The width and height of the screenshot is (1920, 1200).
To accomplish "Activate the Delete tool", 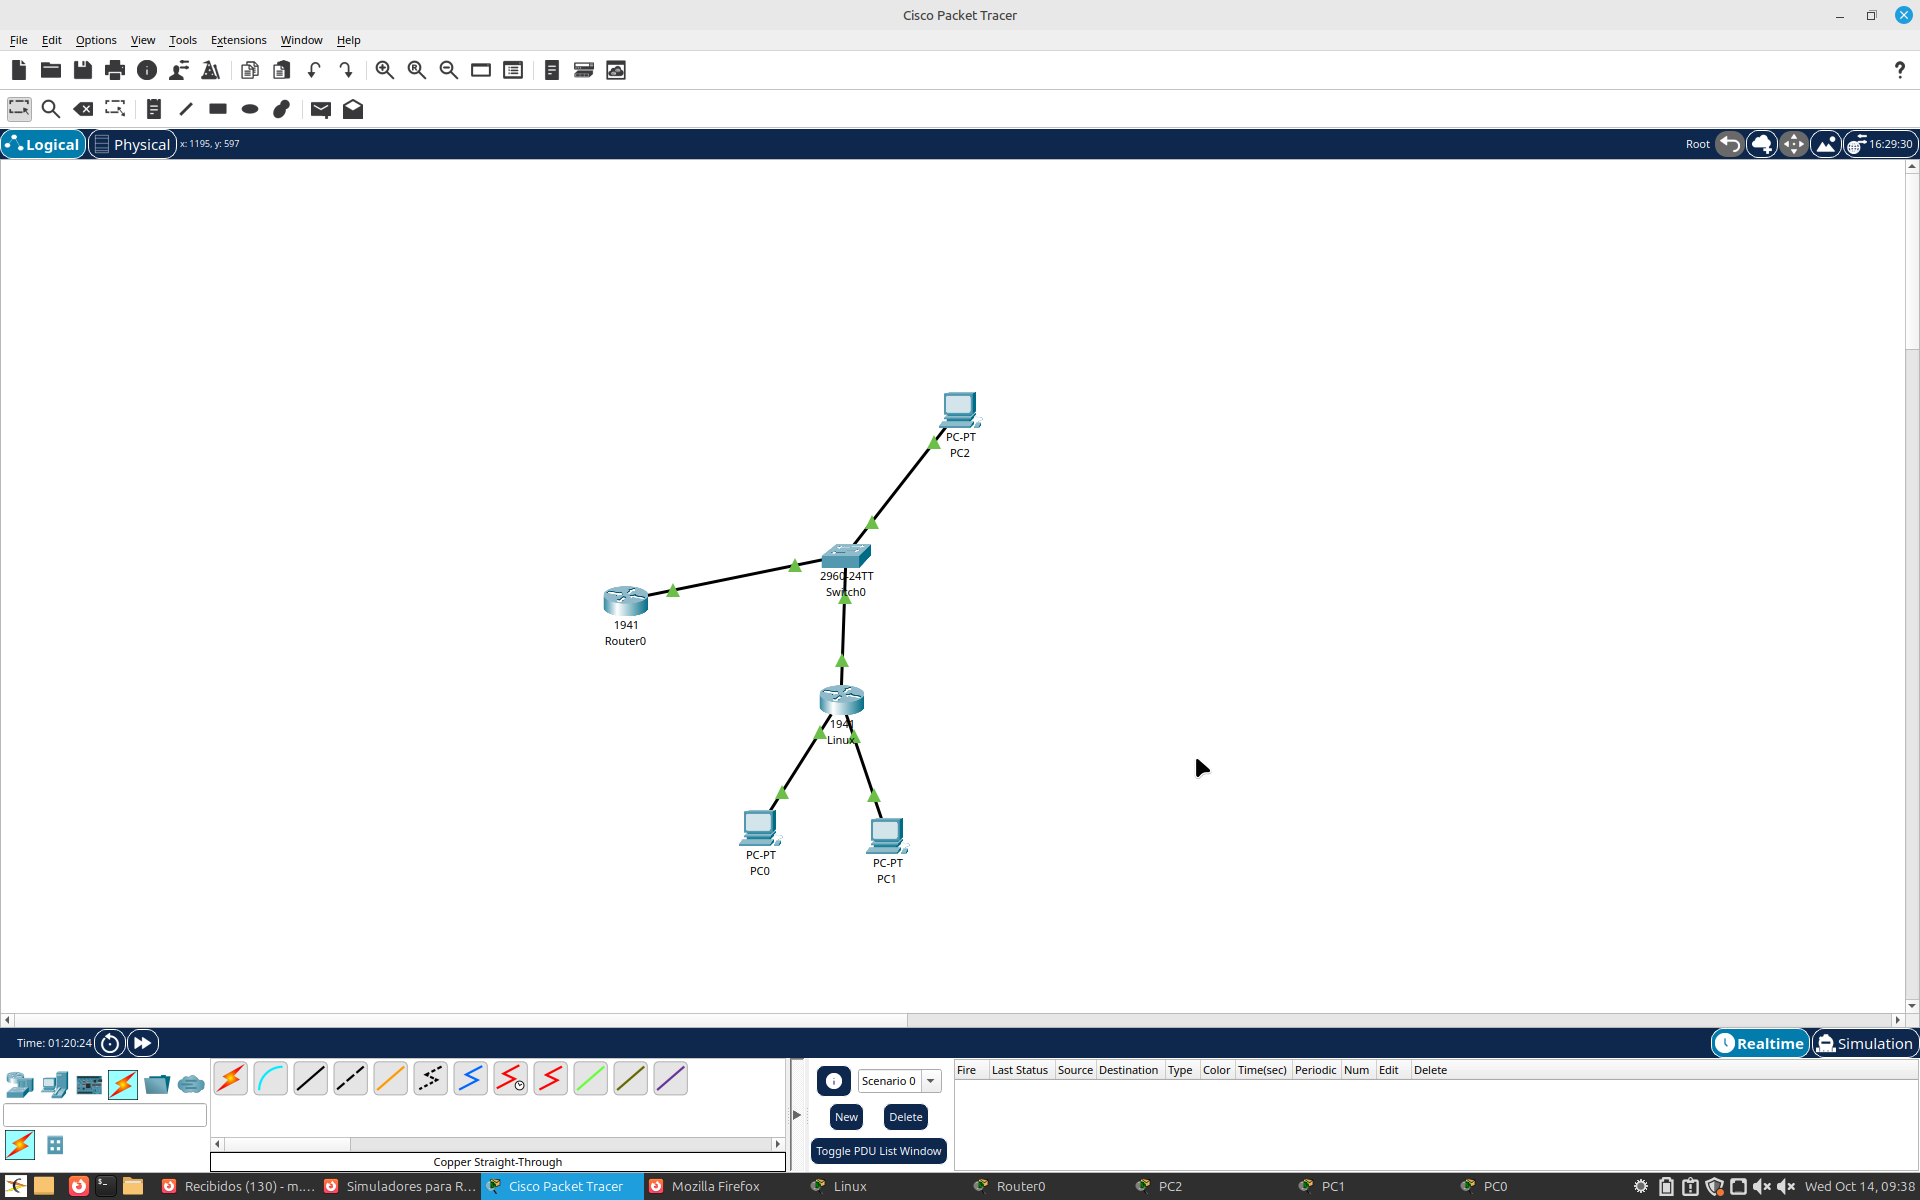I will click(83, 109).
